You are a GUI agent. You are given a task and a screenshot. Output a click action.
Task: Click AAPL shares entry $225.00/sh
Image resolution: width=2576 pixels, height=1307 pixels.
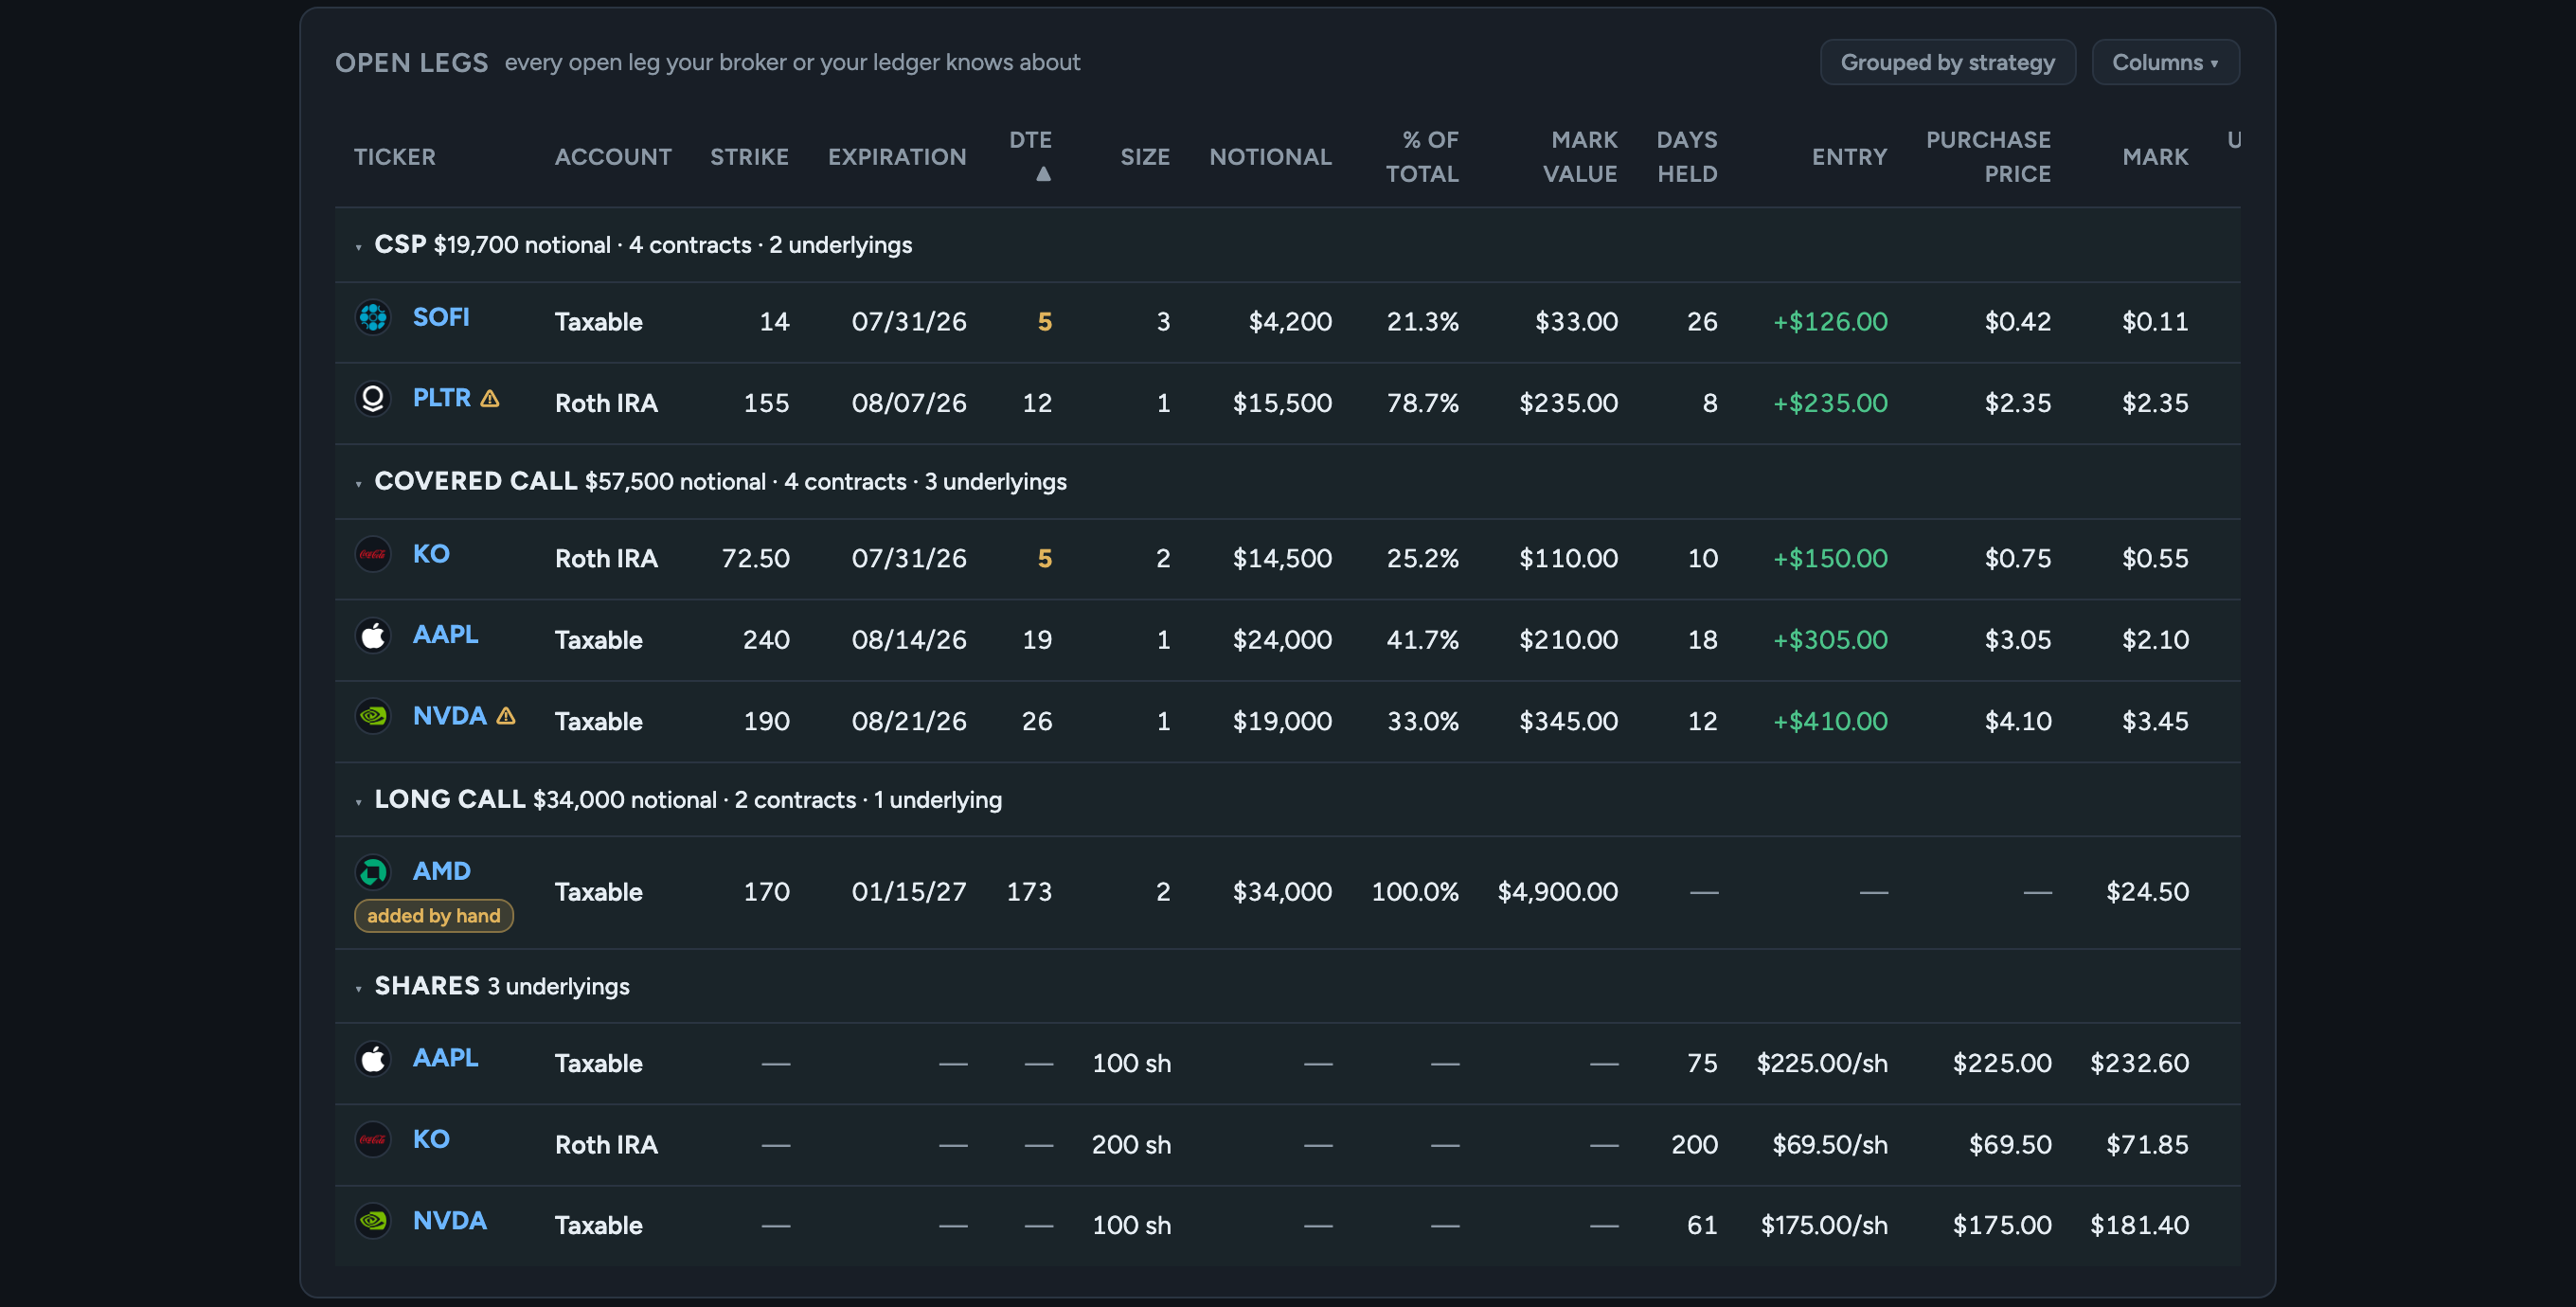[x=1822, y=1063]
